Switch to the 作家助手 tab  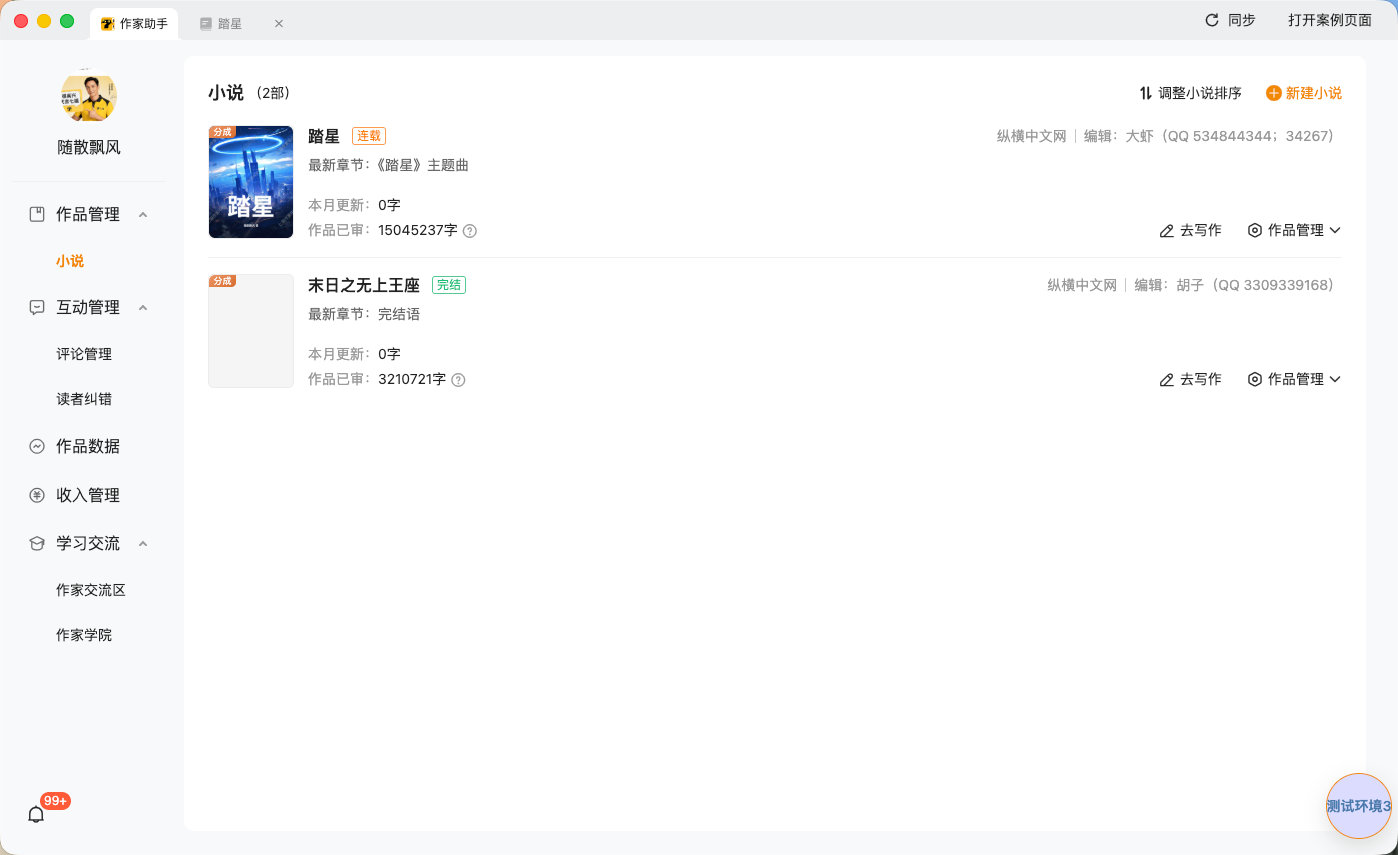pyautogui.click(x=134, y=23)
